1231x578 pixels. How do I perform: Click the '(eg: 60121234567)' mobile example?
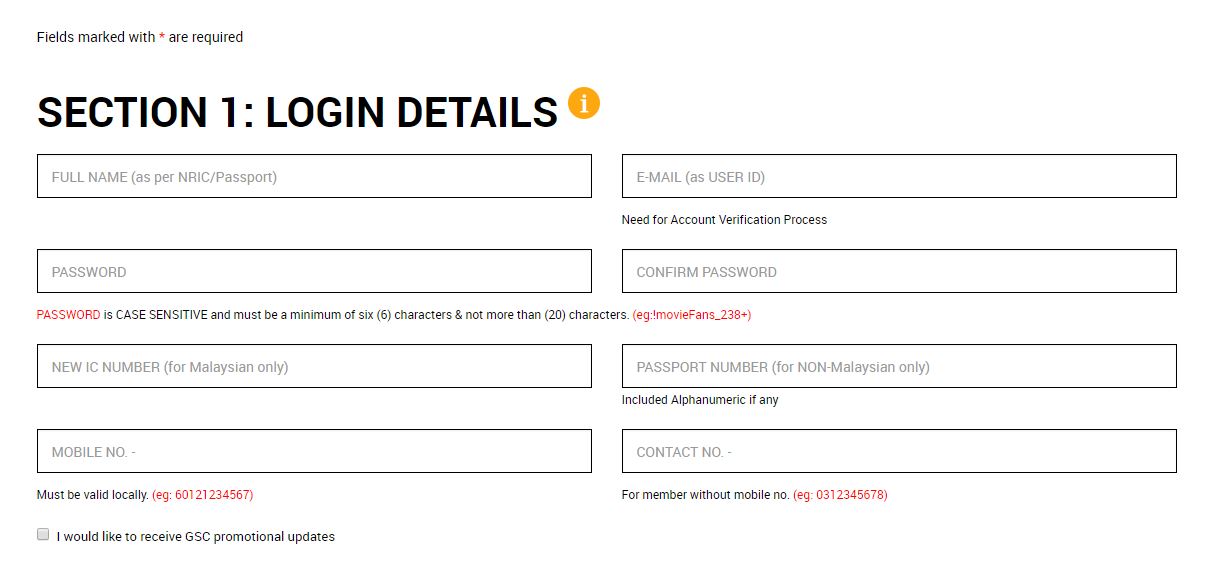203,495
